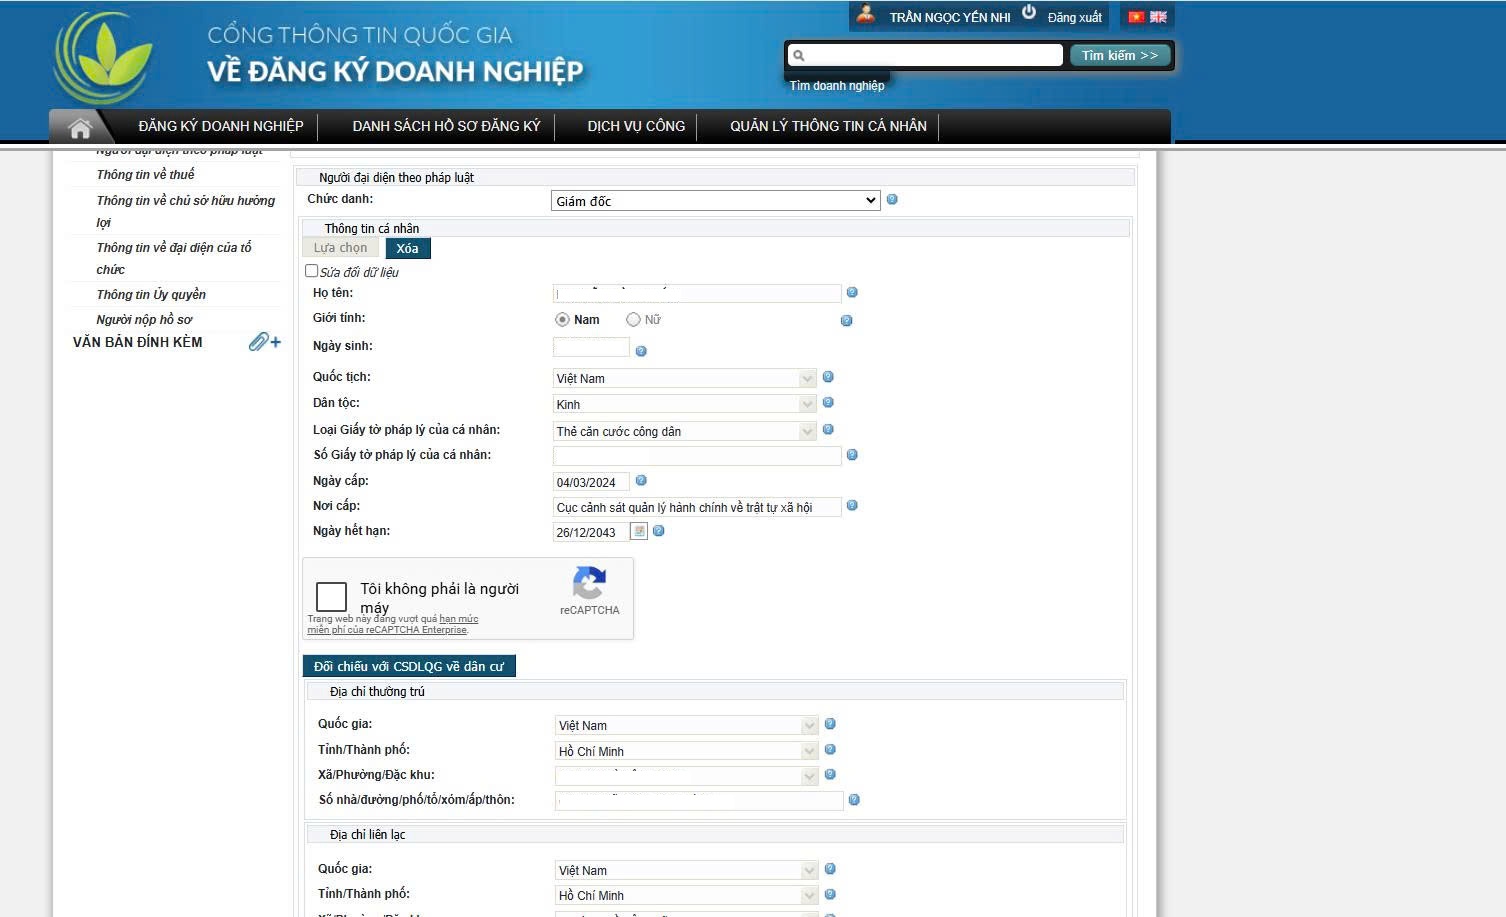Image resolution: width=1506 pixels, height=917 pixels.
Task: Switch language using the Vietnamese flag icon
Action: (1136, 17)
